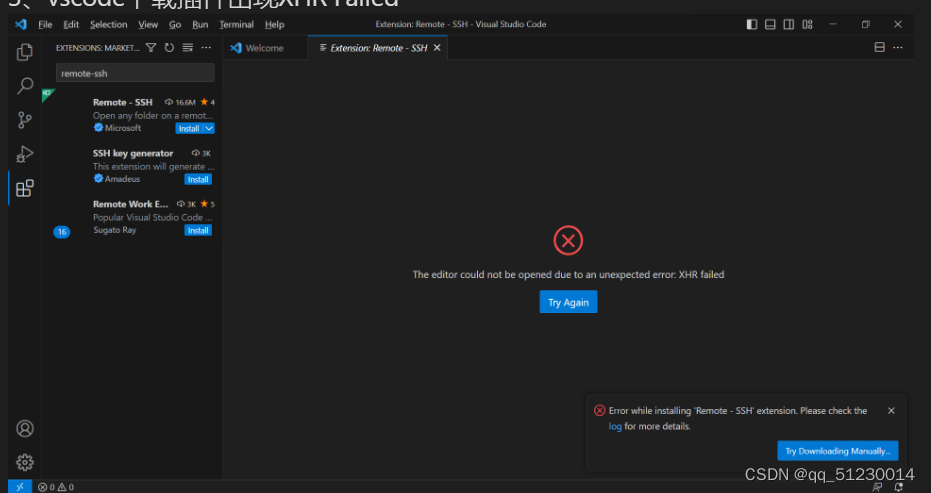This screenshot has height=493, width=931.
Task: Open Run and Debug view
Action: pyautogui.click(x=24, y=154)
